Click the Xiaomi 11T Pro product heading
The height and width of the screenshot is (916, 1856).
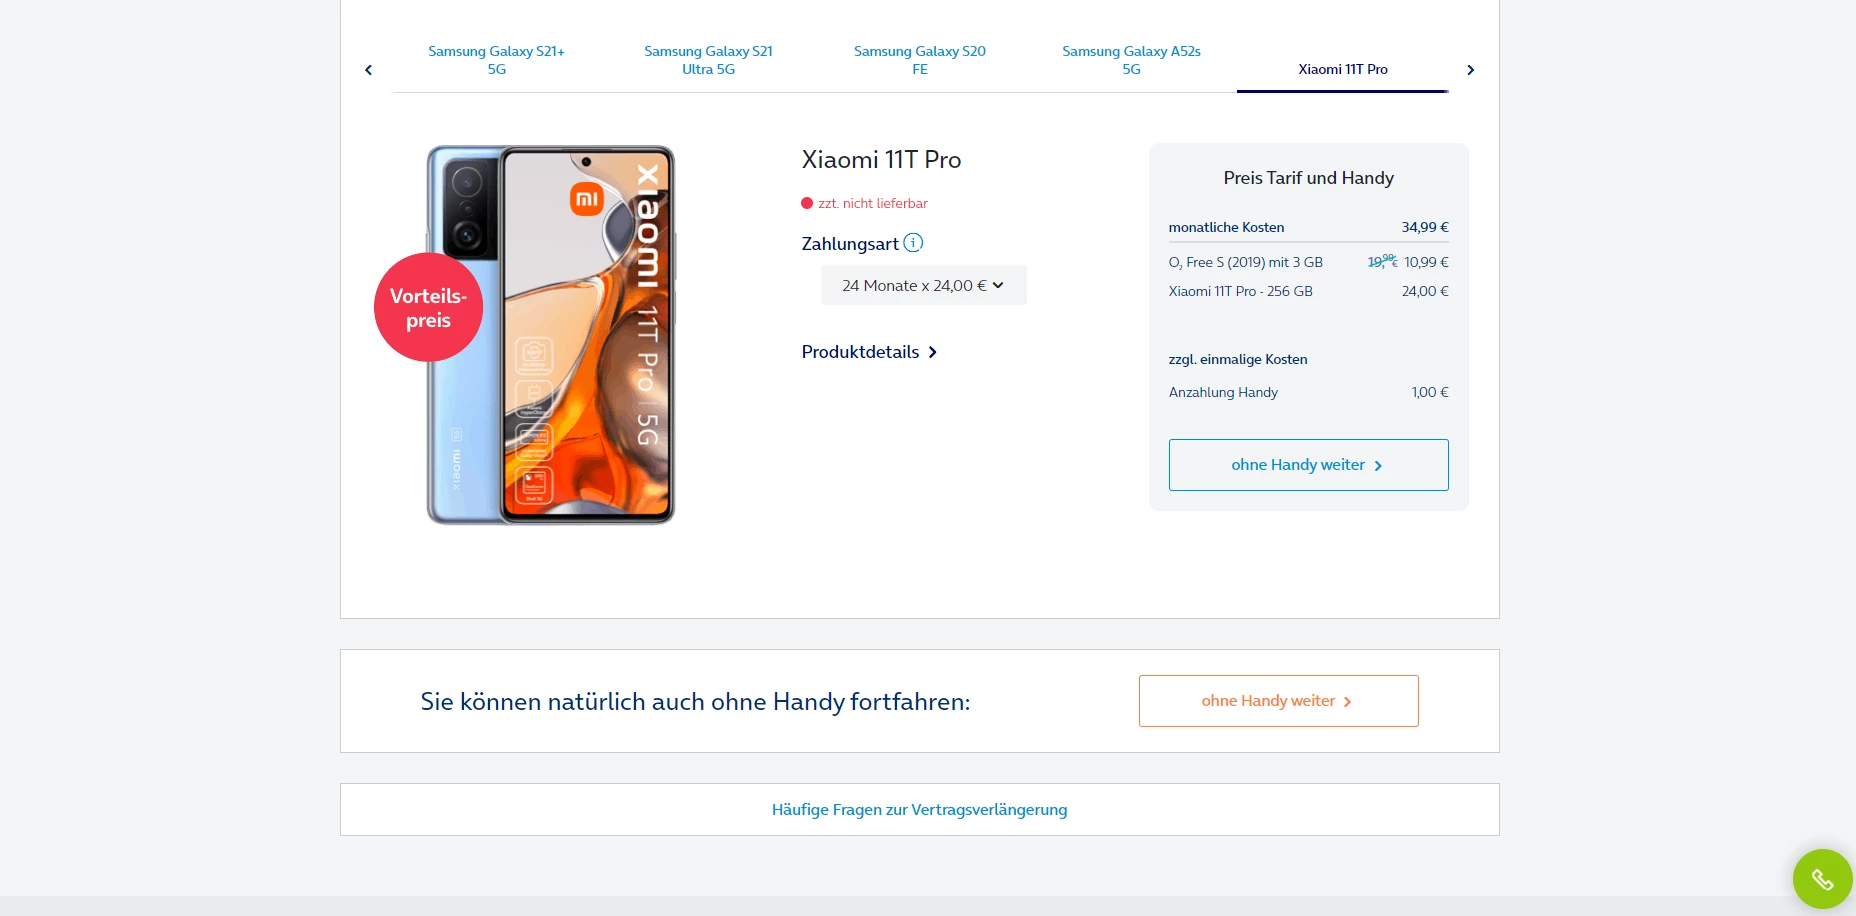coord(881,160)
